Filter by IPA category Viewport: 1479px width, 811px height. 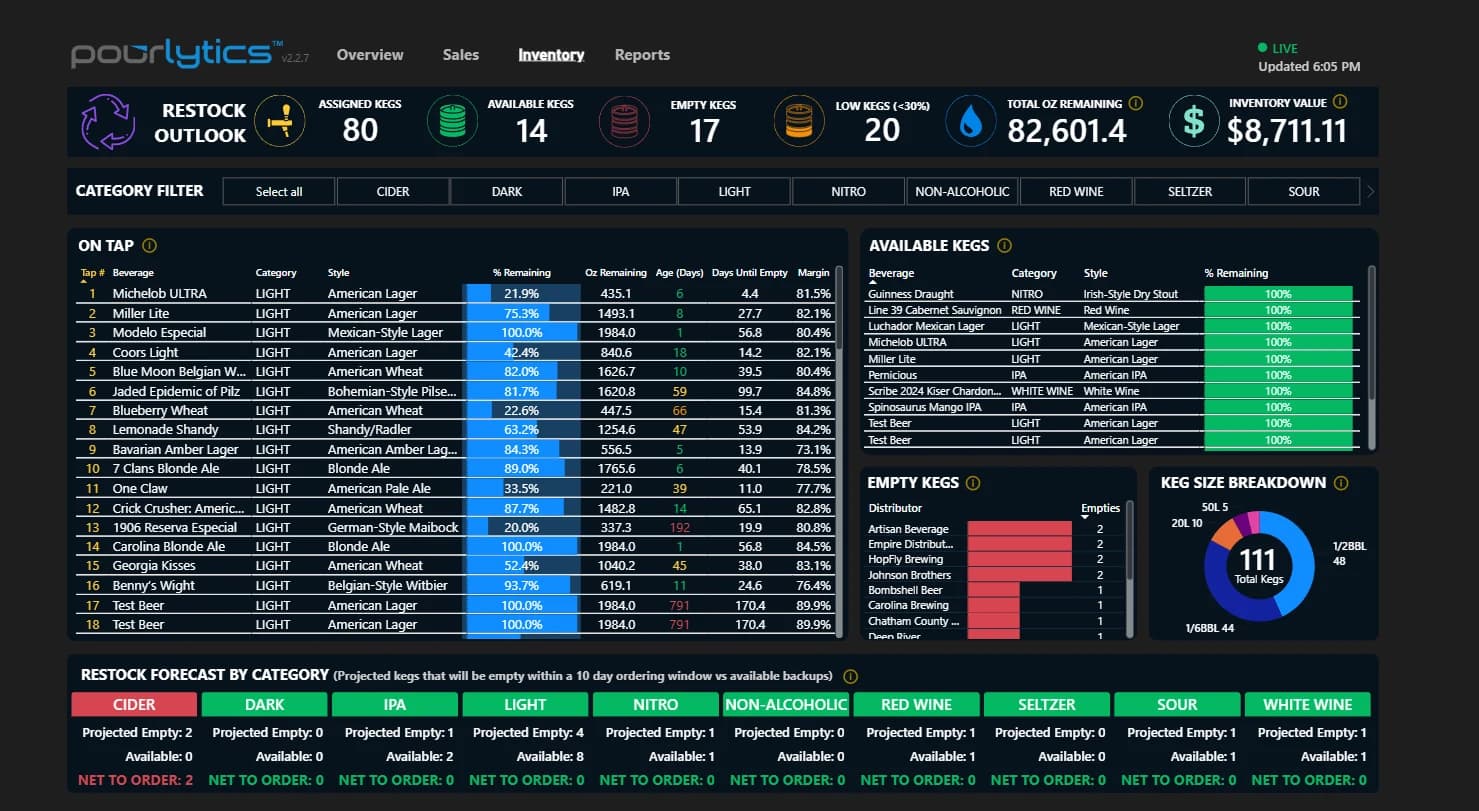[x=621, y=191]
